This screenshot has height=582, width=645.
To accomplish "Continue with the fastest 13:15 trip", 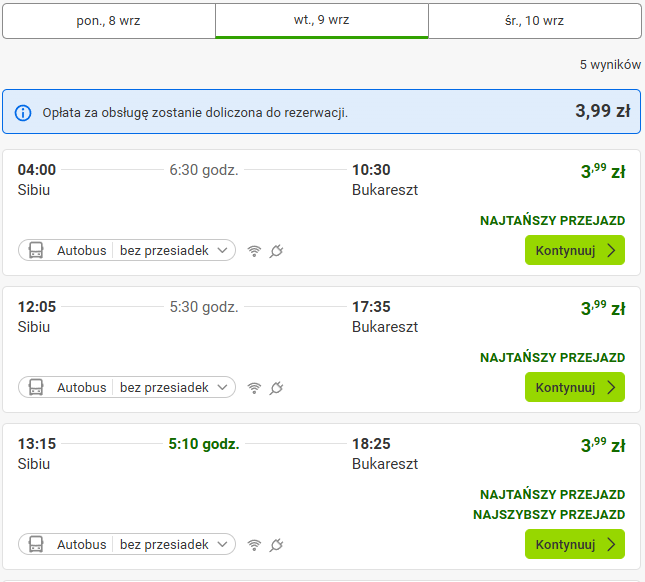I will click(575, 544).
